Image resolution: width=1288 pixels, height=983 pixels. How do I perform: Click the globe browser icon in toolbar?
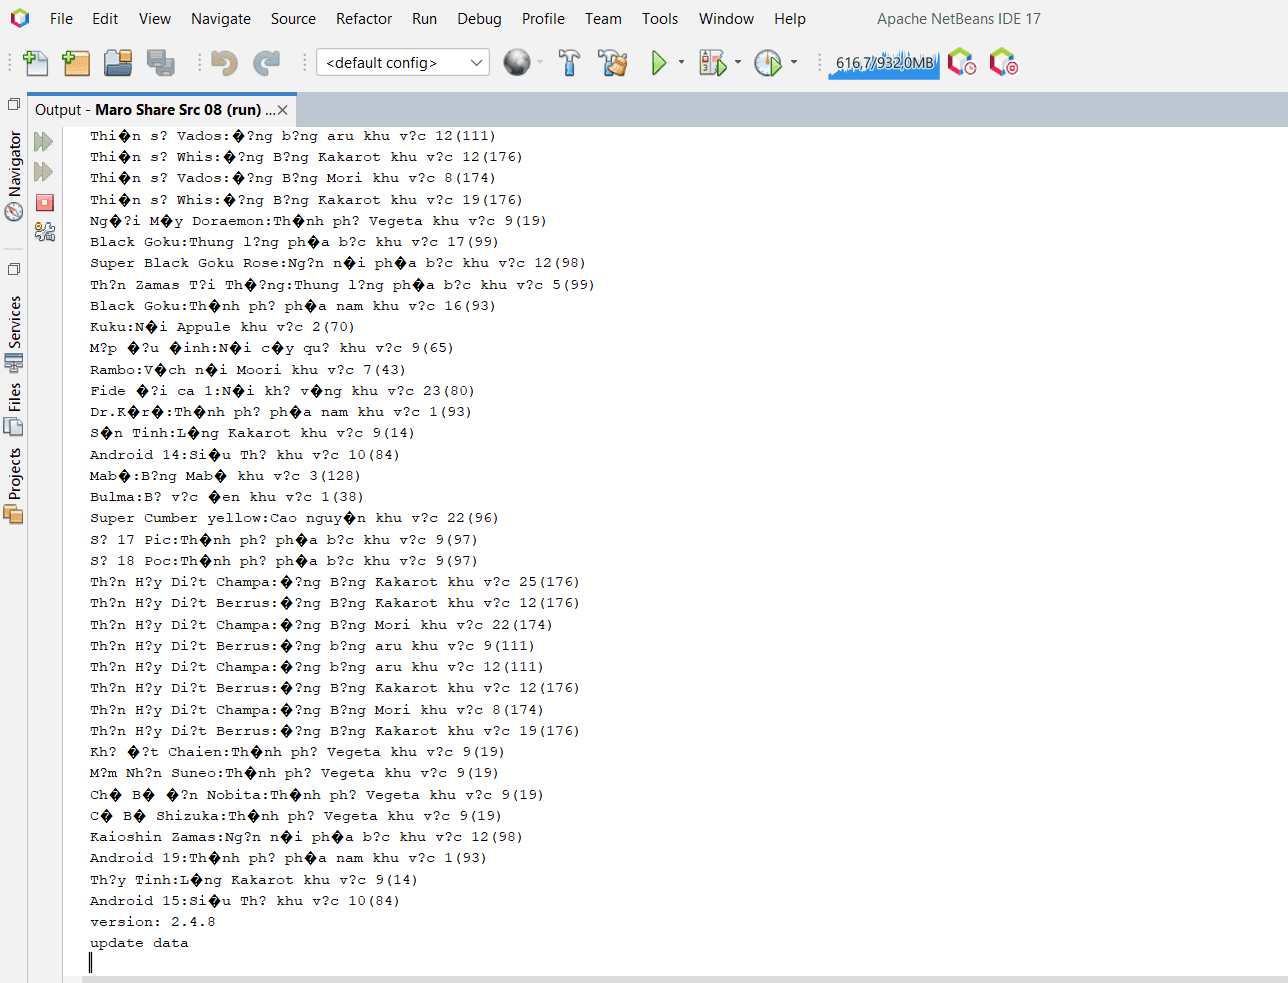point(517,63)
